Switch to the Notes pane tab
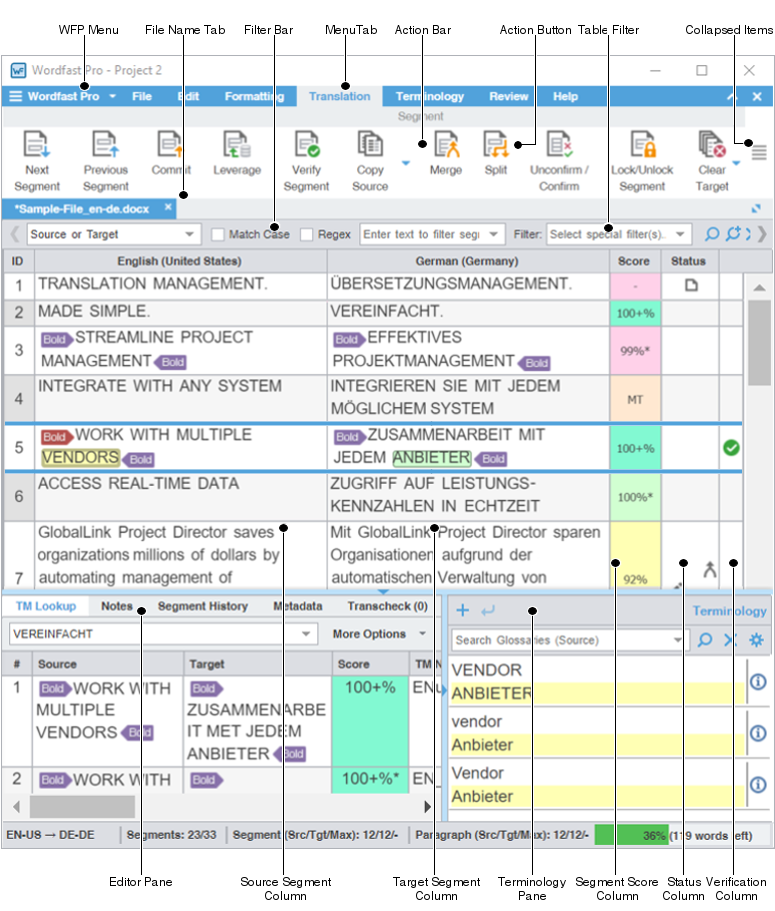 117,606
